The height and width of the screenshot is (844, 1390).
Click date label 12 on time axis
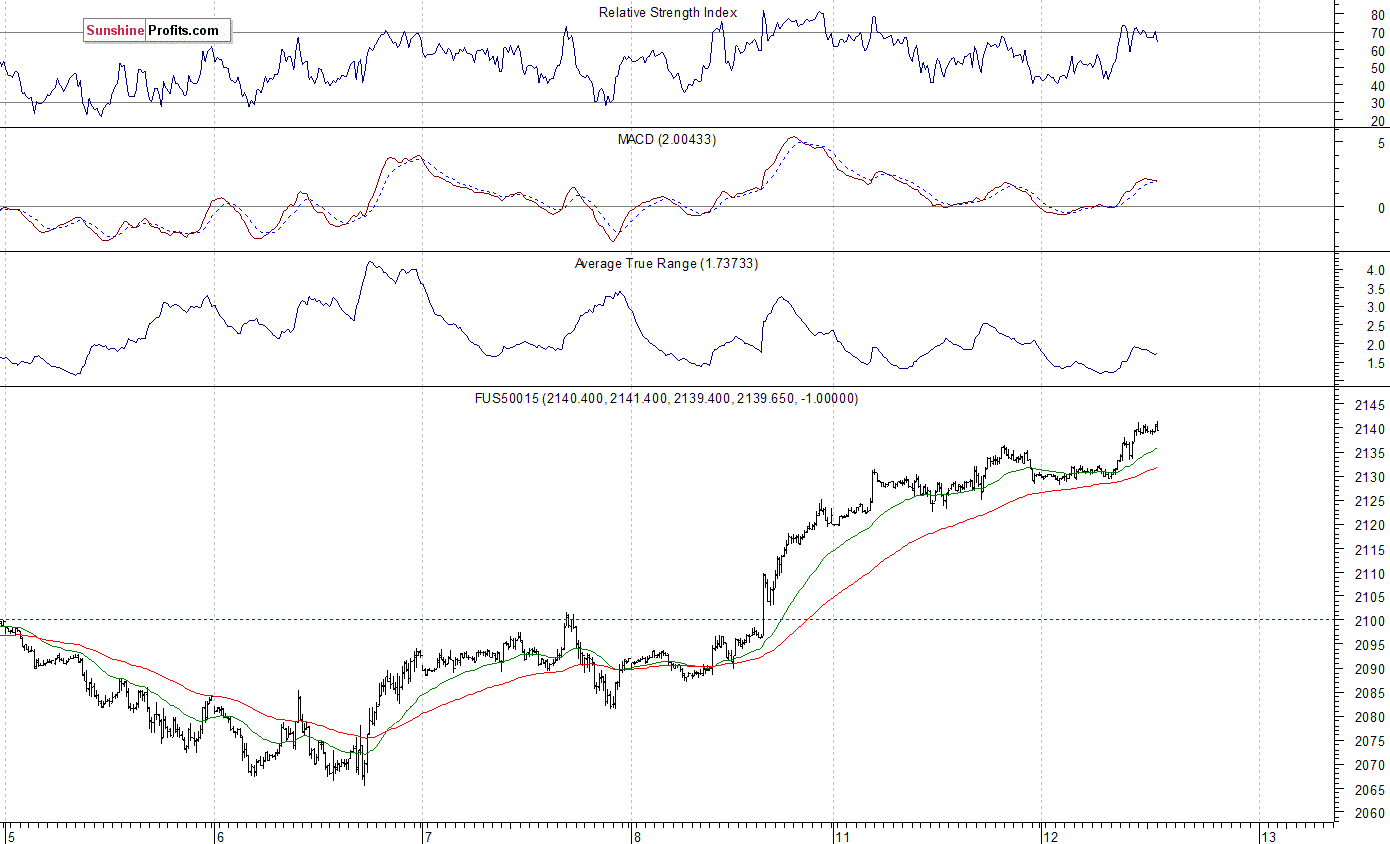(1051, 835)
